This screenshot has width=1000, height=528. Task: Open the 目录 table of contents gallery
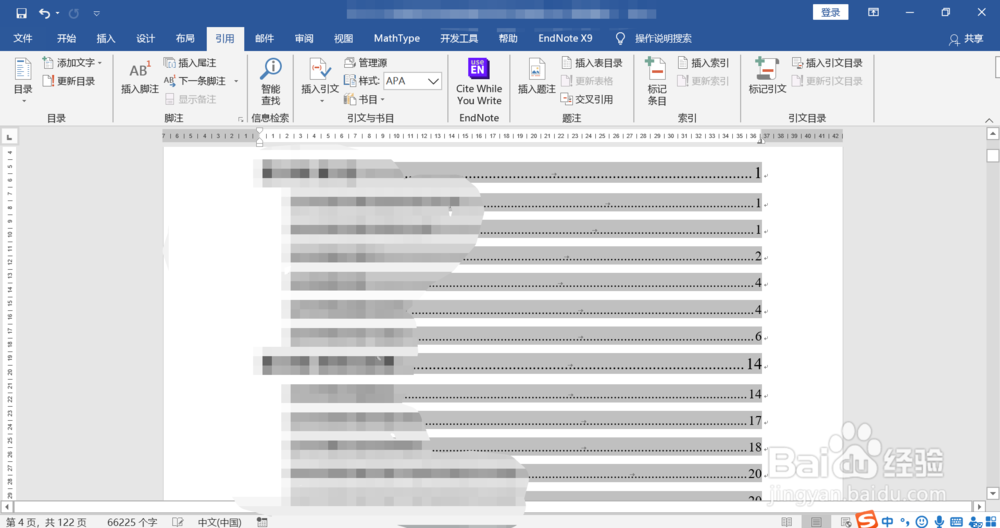[x=23, y=82]
